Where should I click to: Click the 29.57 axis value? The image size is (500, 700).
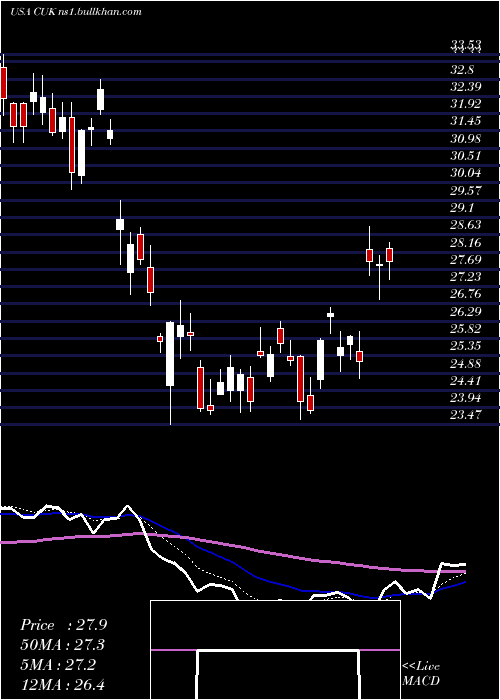point(466,191)
